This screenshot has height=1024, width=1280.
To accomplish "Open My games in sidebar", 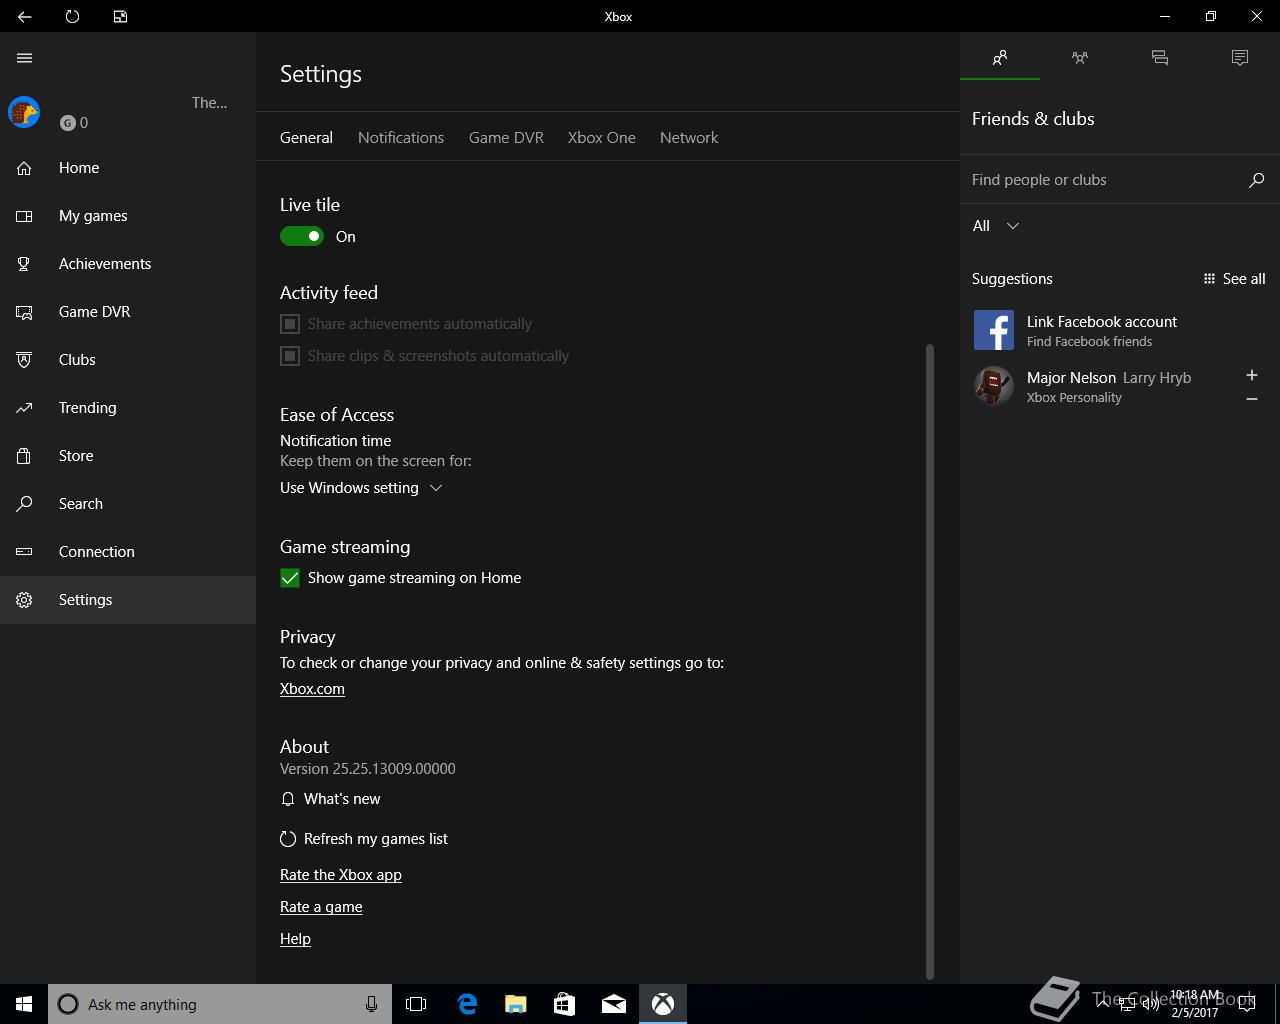I will (128, 216).
